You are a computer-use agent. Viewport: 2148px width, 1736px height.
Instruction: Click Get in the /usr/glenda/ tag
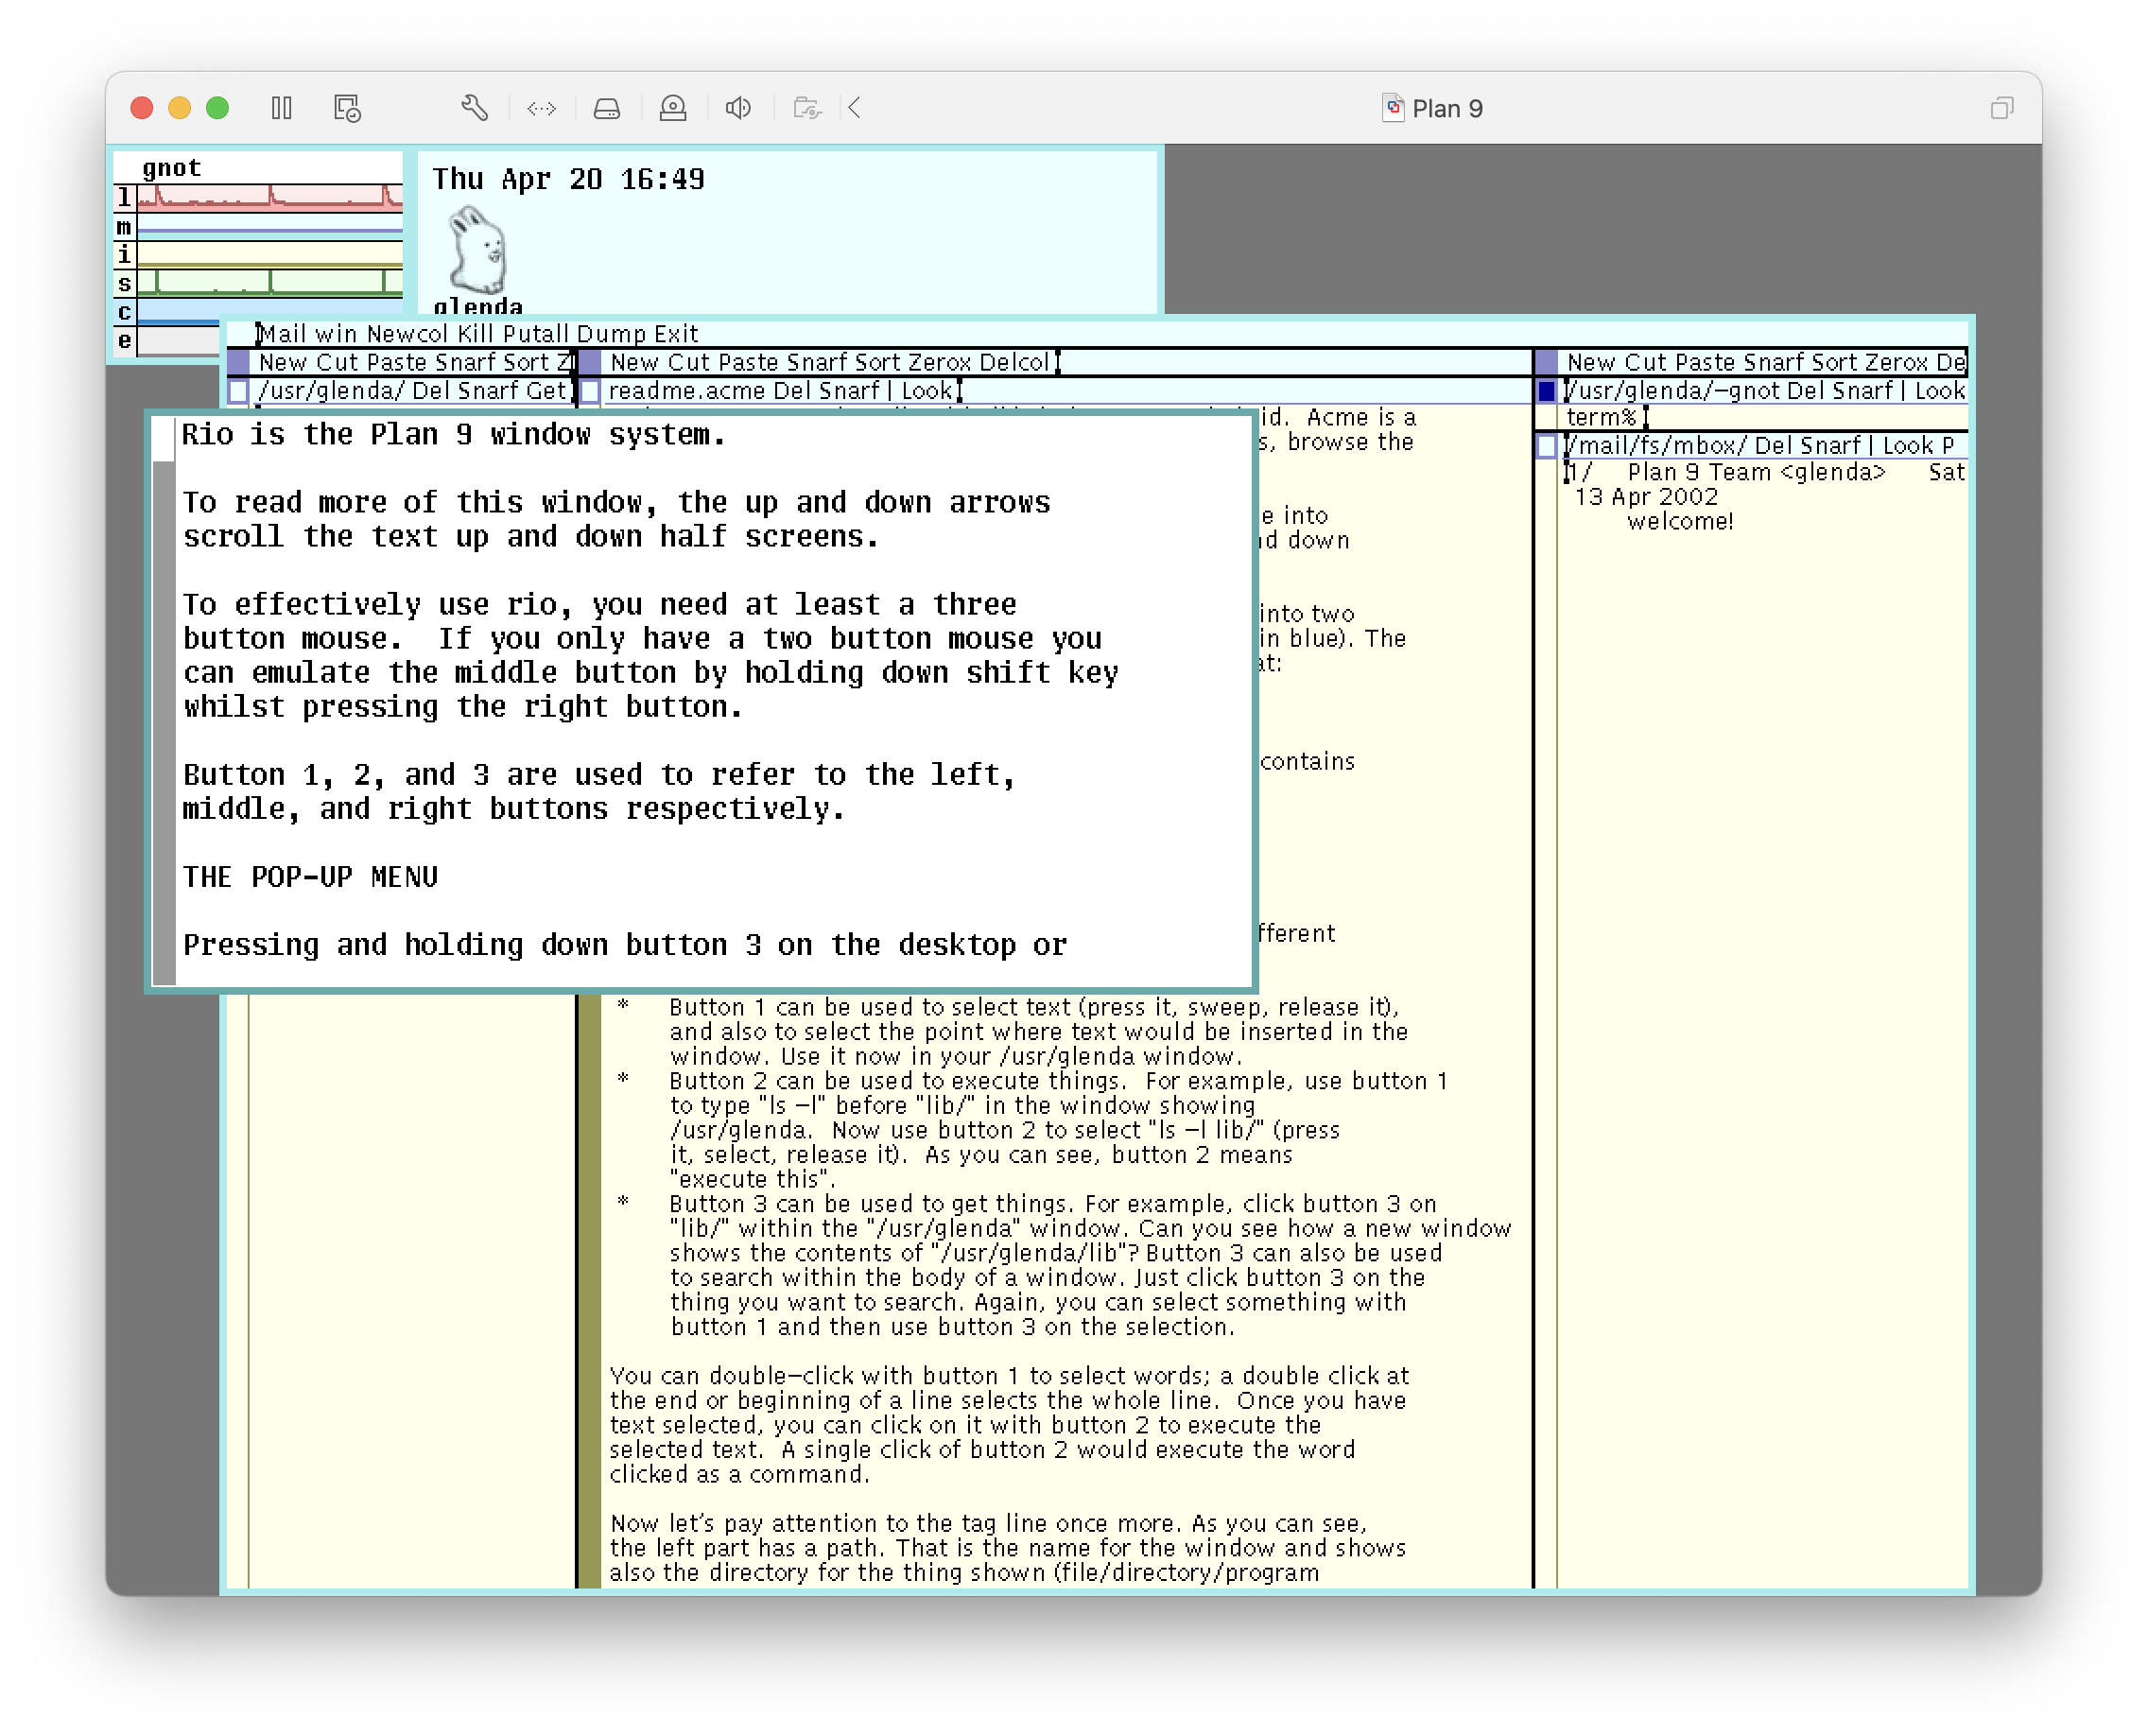coord(546,391)
